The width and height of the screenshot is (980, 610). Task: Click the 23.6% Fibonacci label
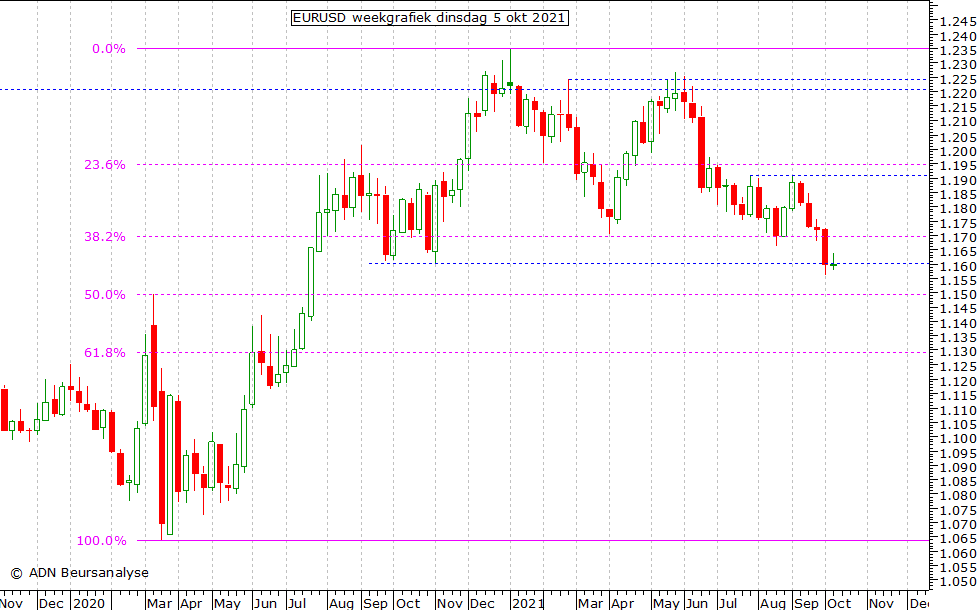pos(105,165)
